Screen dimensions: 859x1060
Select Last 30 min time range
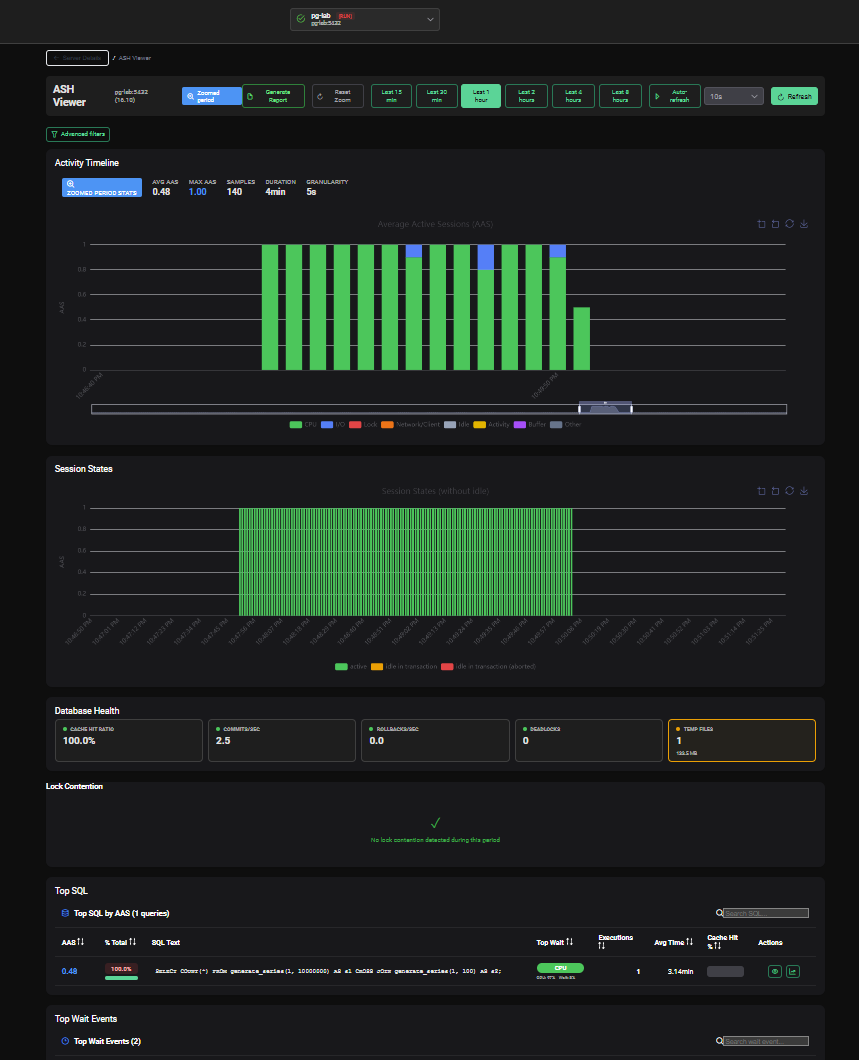(x=437, y=96)
